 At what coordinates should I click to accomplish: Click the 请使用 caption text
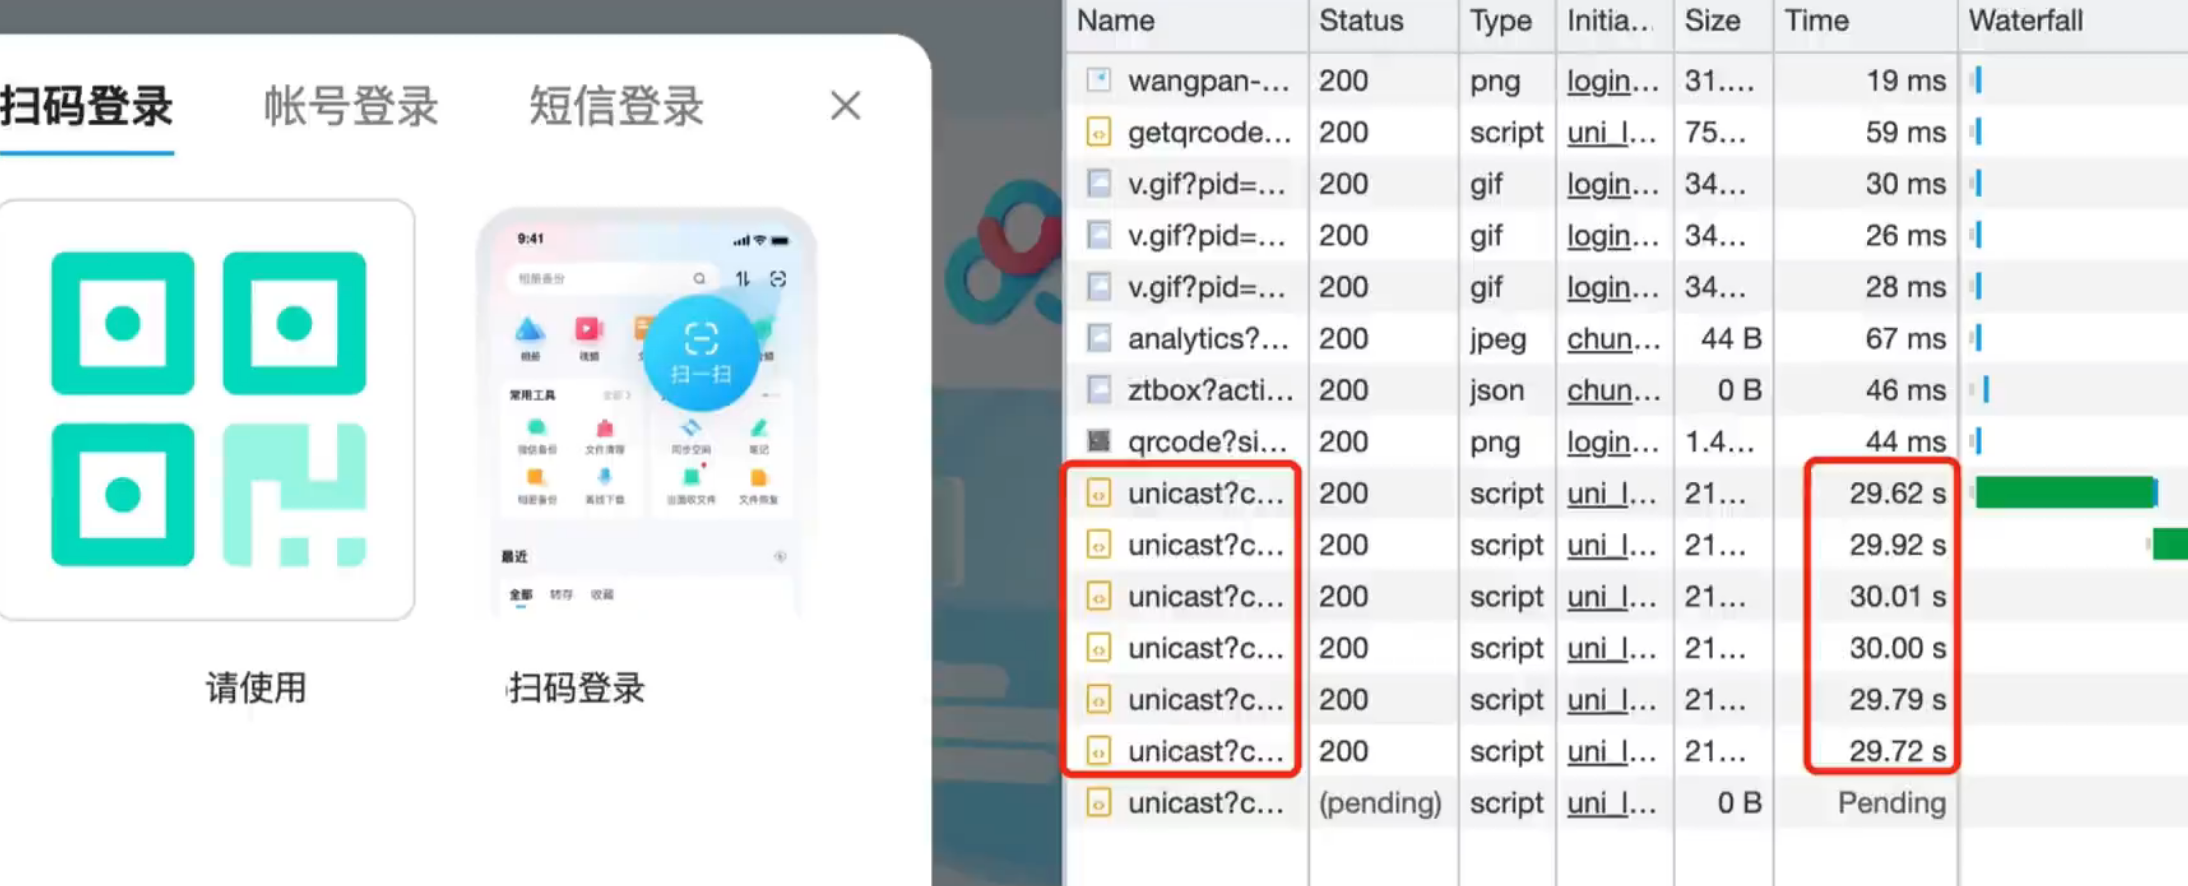[256, 688]
